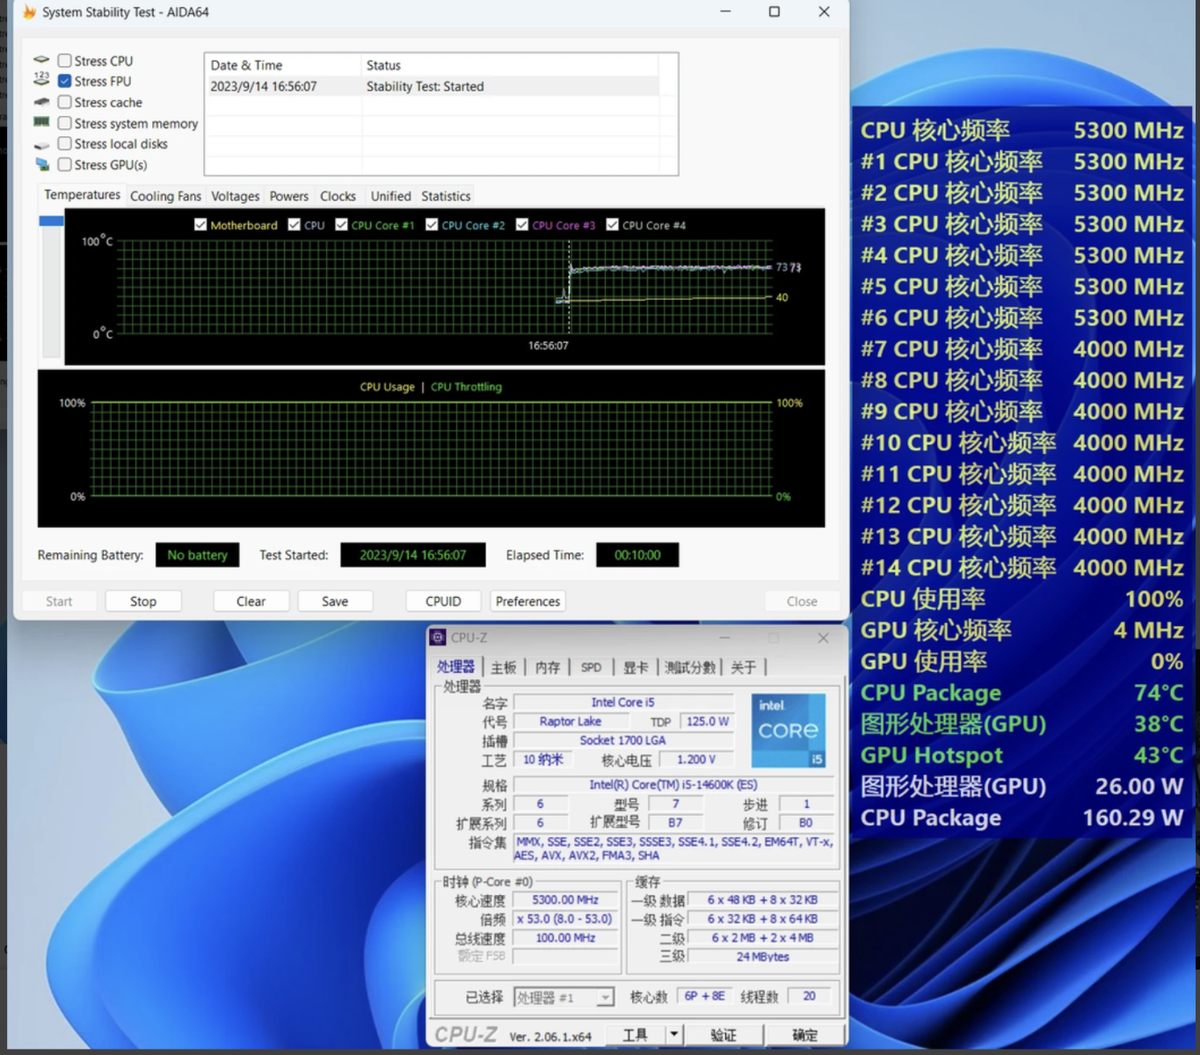This screenshot has width=1200, height=1055.
Task: Click the chip icon beside Stress CPU
Action: tap(41, 60)
